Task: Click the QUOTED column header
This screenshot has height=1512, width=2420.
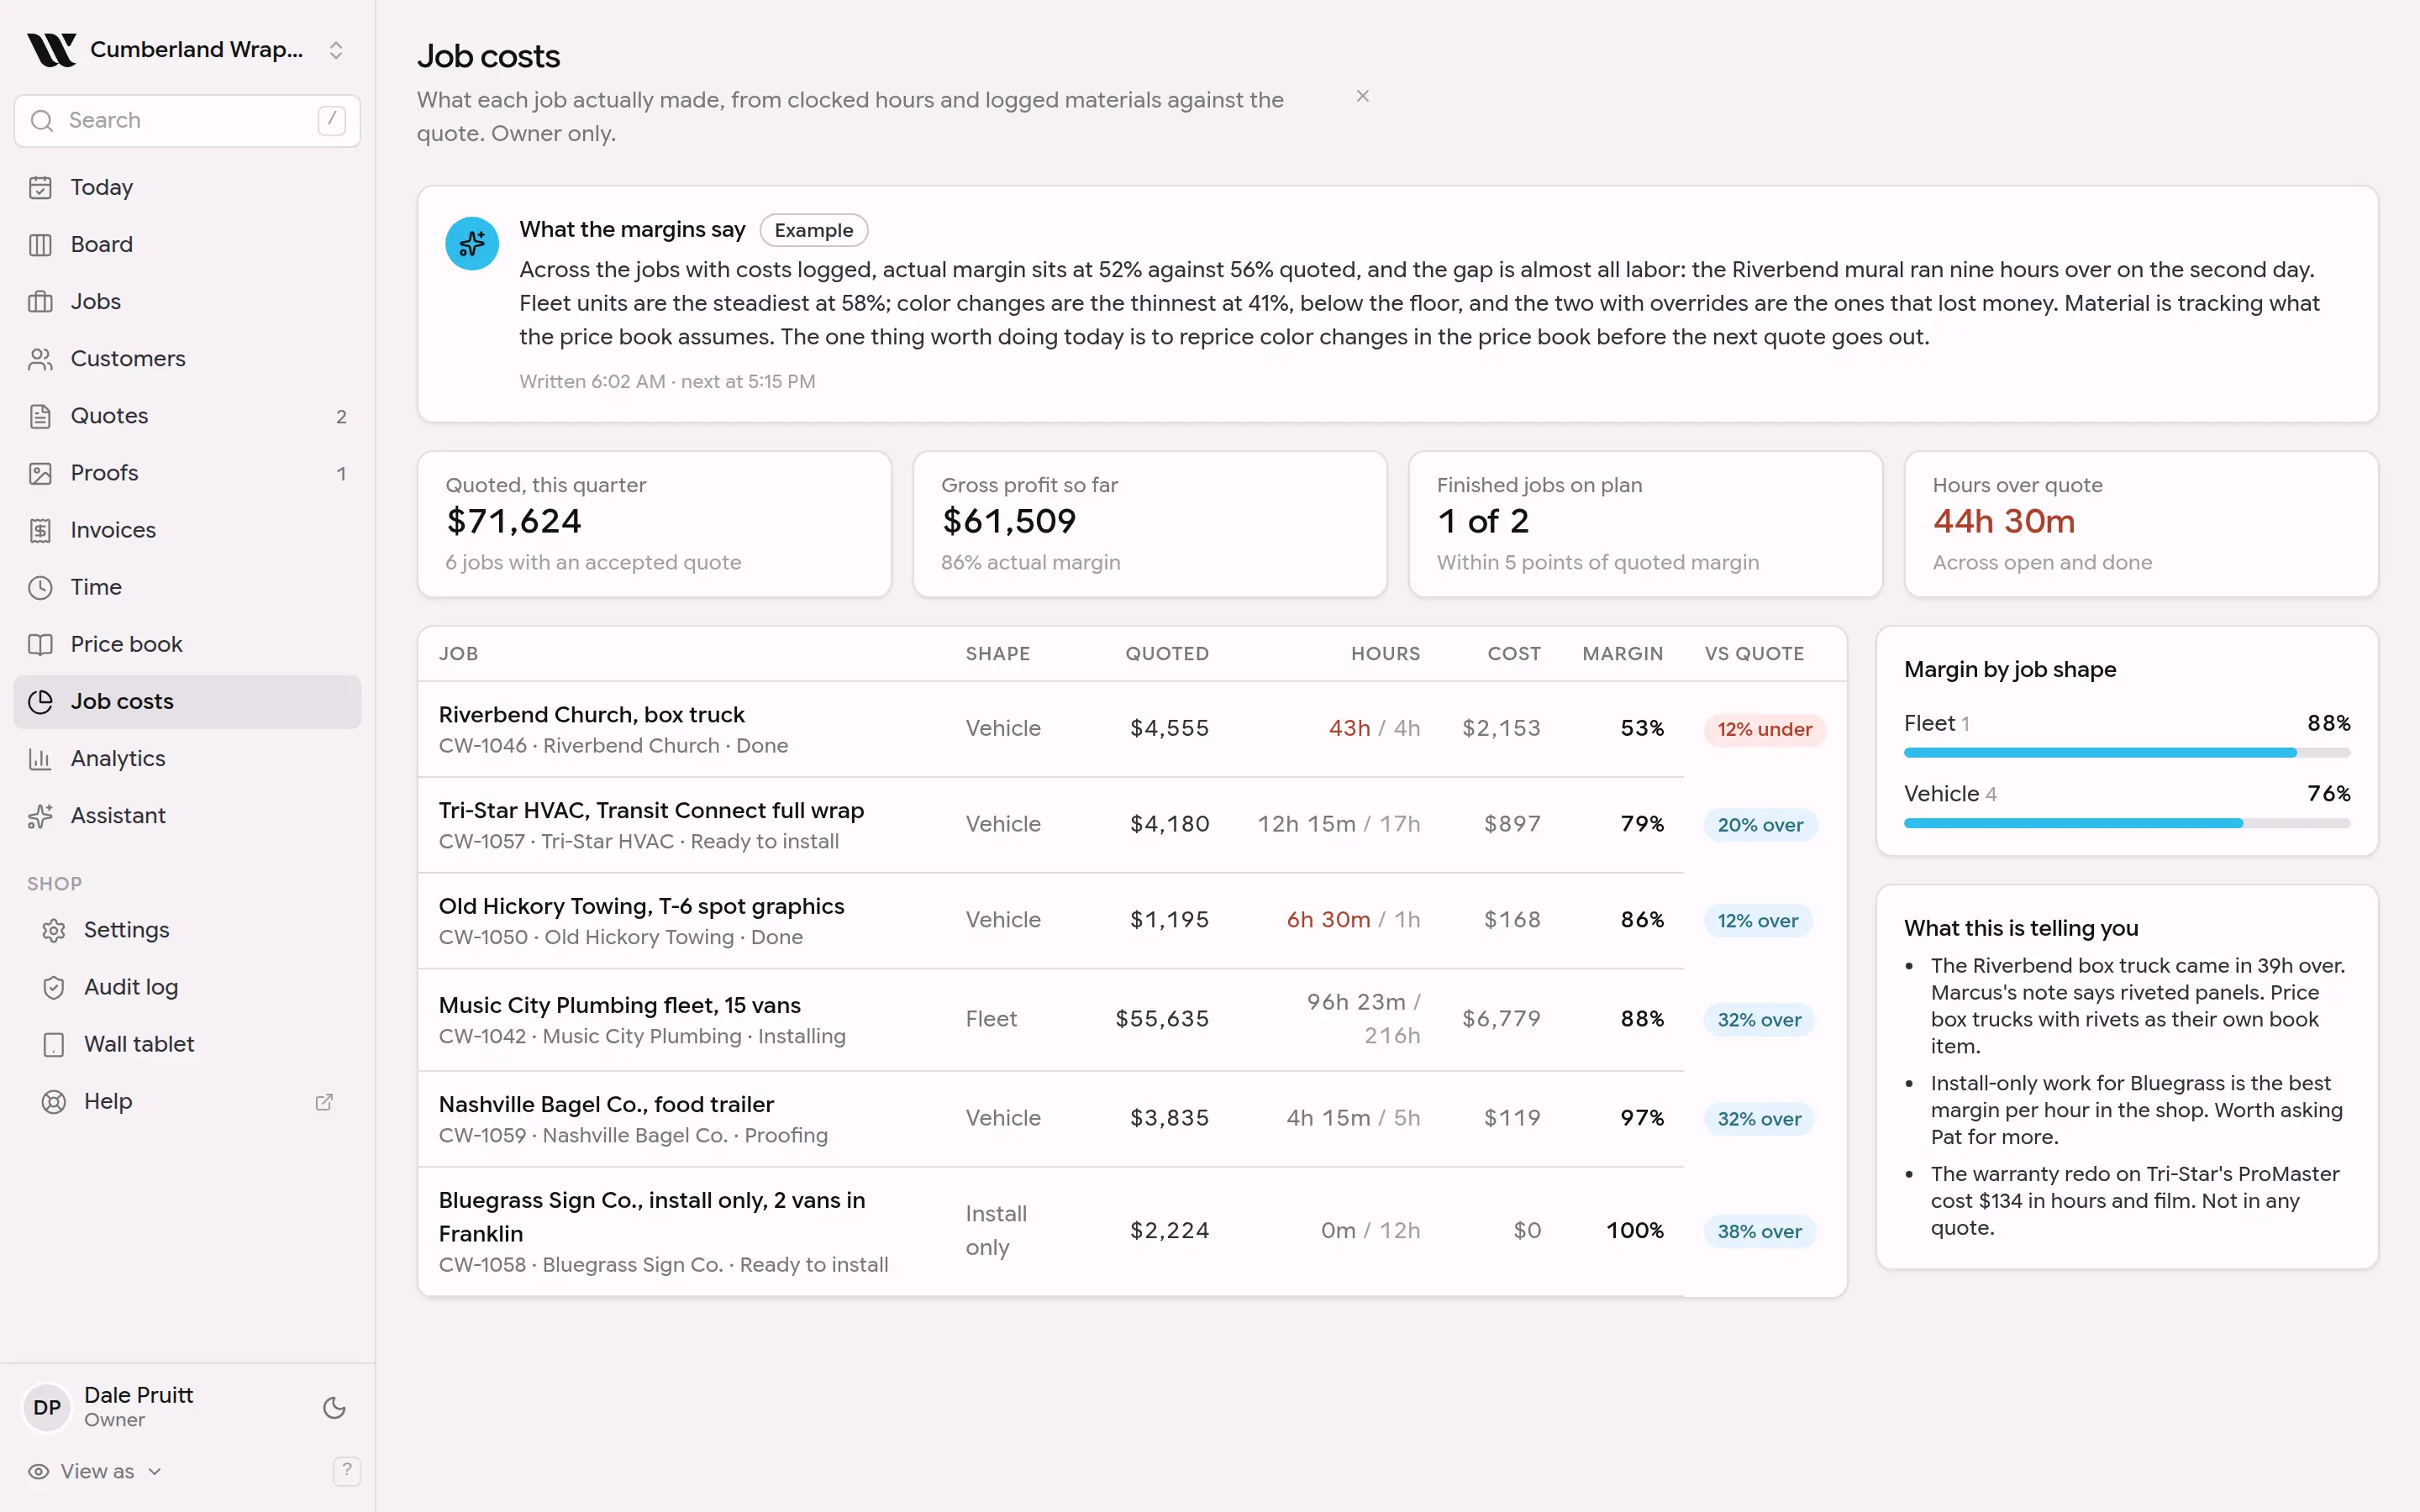Action: click(x=1167, y=654)
